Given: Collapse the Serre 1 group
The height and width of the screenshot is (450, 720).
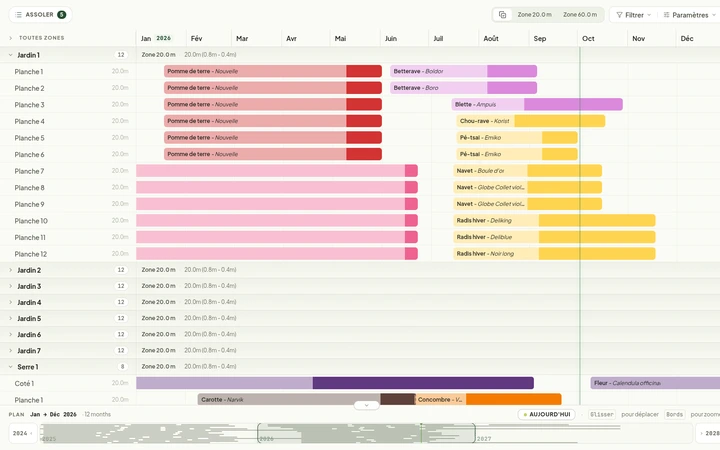Looking at the screenshot, I should [11, 367].
